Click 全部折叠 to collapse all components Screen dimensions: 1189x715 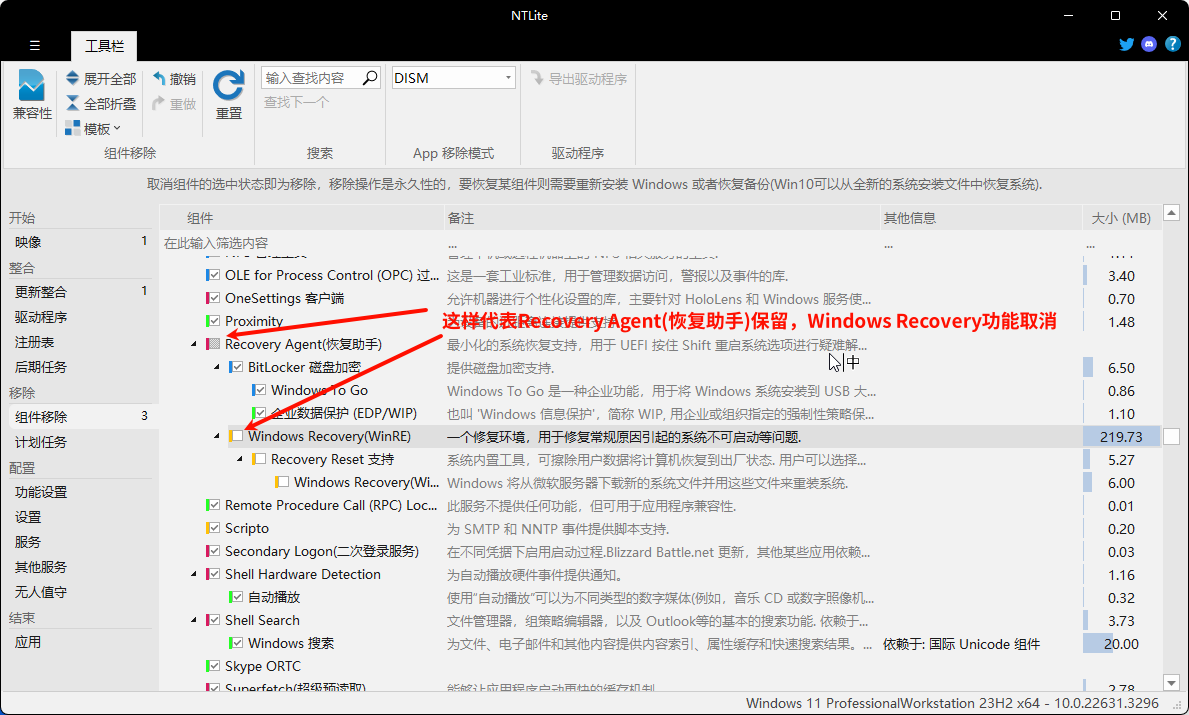(101, 103)
